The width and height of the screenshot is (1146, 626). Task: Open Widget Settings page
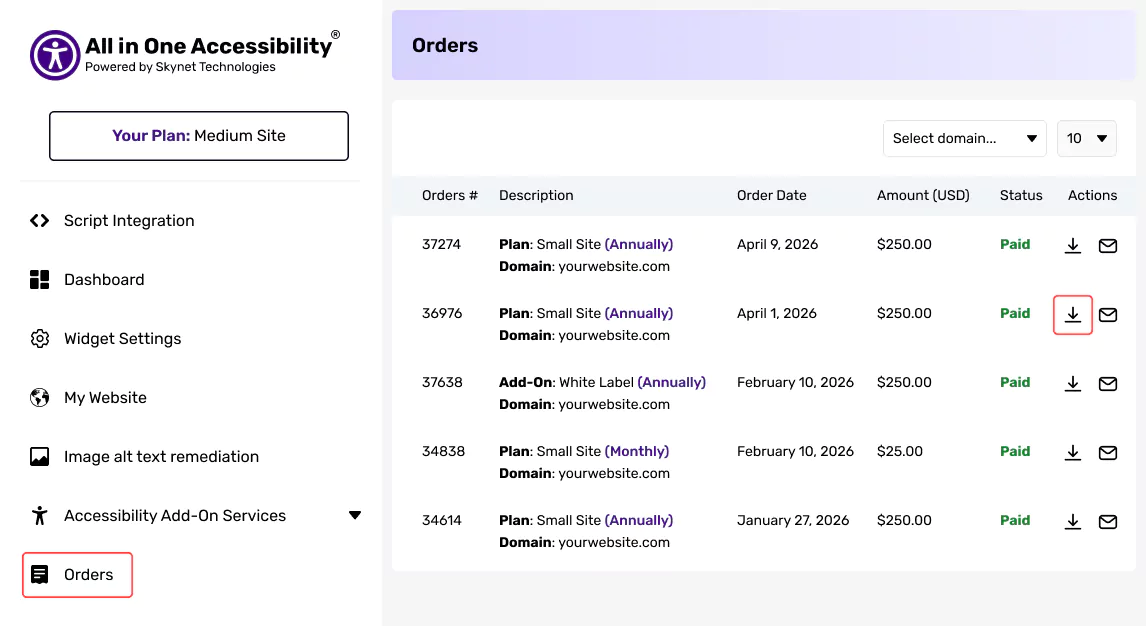(x=122, y=339)
